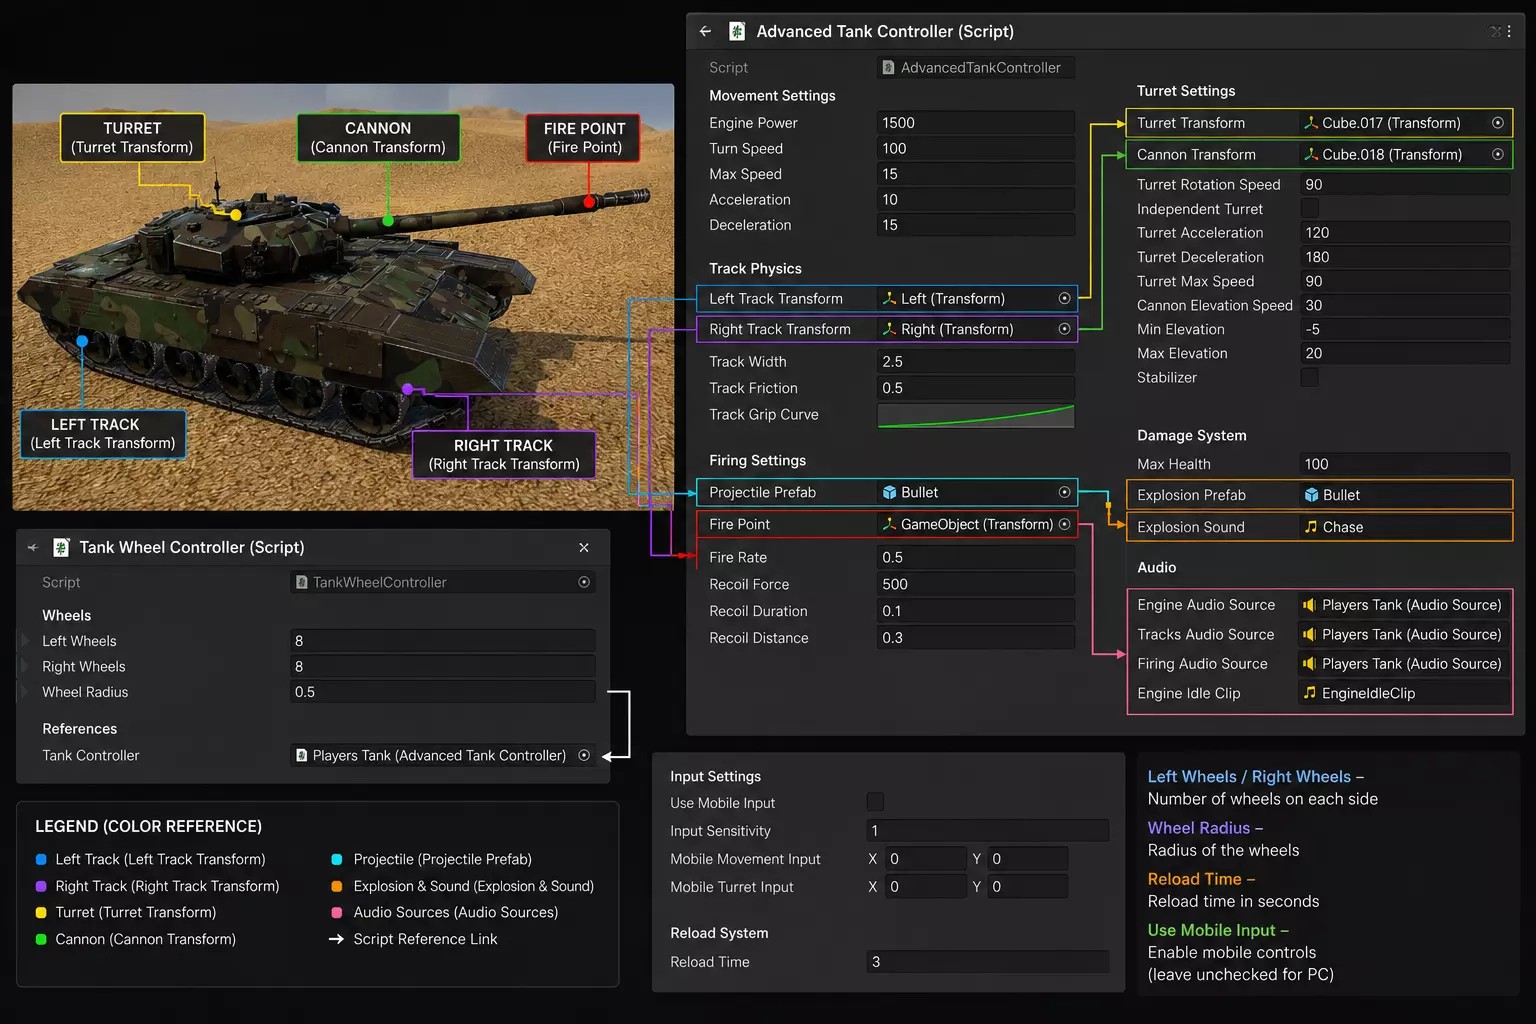Click Track Physics section header
Screen dimensions: 1536x1024
click(755, 269)
